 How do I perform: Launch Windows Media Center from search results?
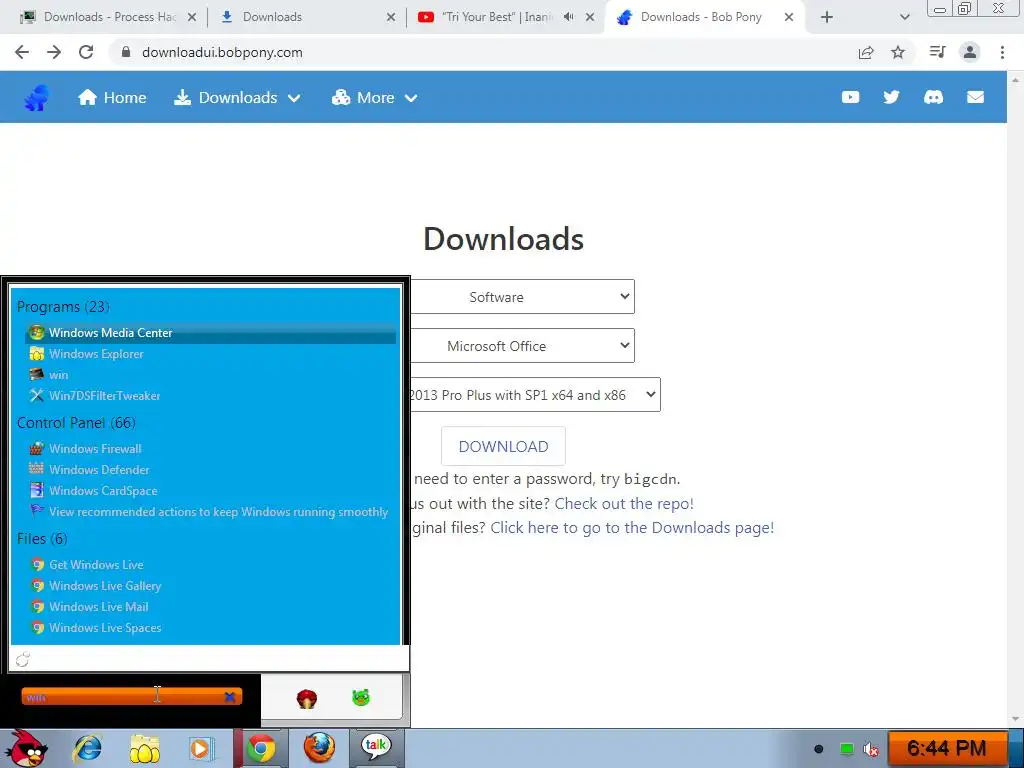[210, 333]
